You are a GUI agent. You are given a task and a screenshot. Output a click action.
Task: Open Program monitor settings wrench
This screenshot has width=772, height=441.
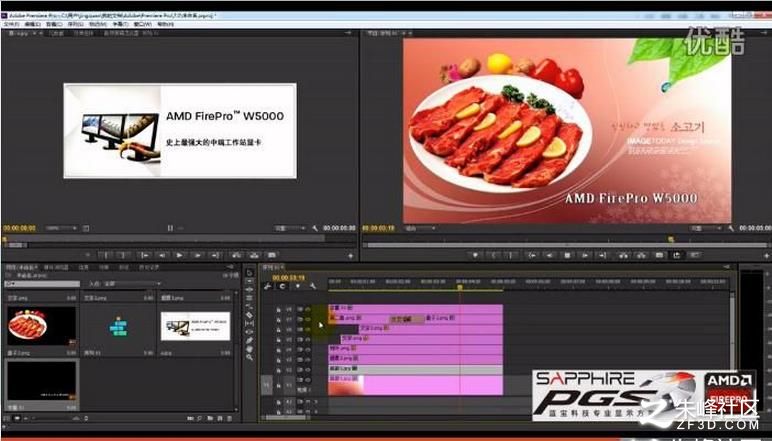[731, 228]
